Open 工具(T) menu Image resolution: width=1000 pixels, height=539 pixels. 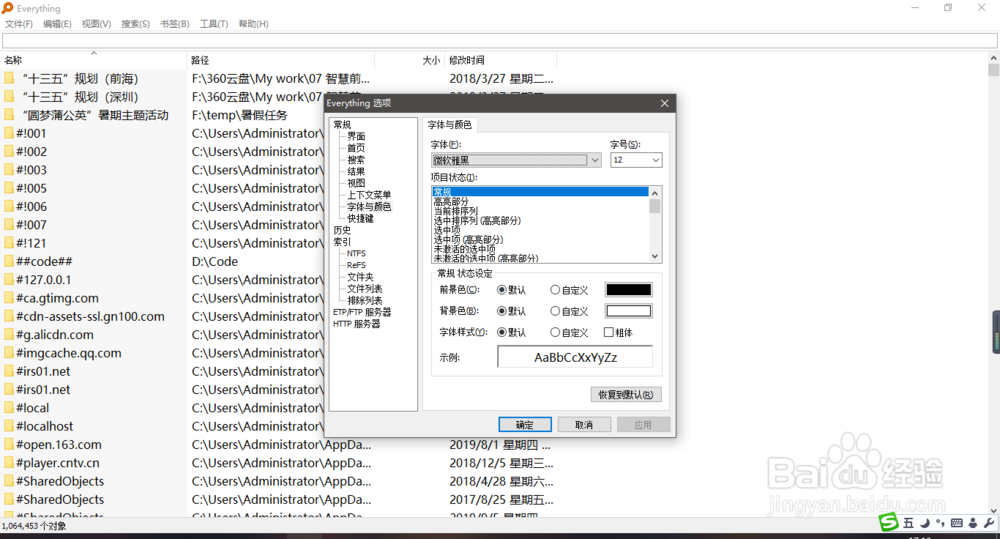coord(214,24)
